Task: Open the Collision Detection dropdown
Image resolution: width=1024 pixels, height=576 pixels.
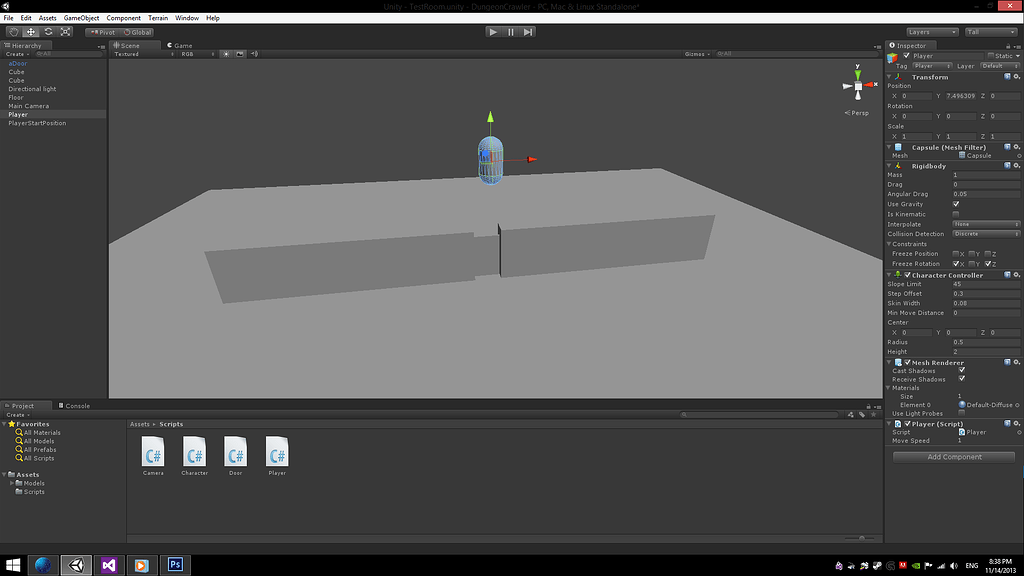Action: (985, 234)
